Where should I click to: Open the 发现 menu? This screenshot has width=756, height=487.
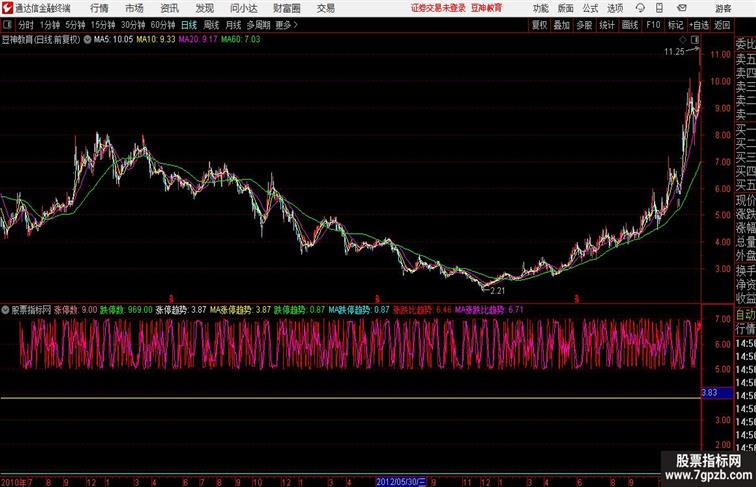[x=204, y=8]
